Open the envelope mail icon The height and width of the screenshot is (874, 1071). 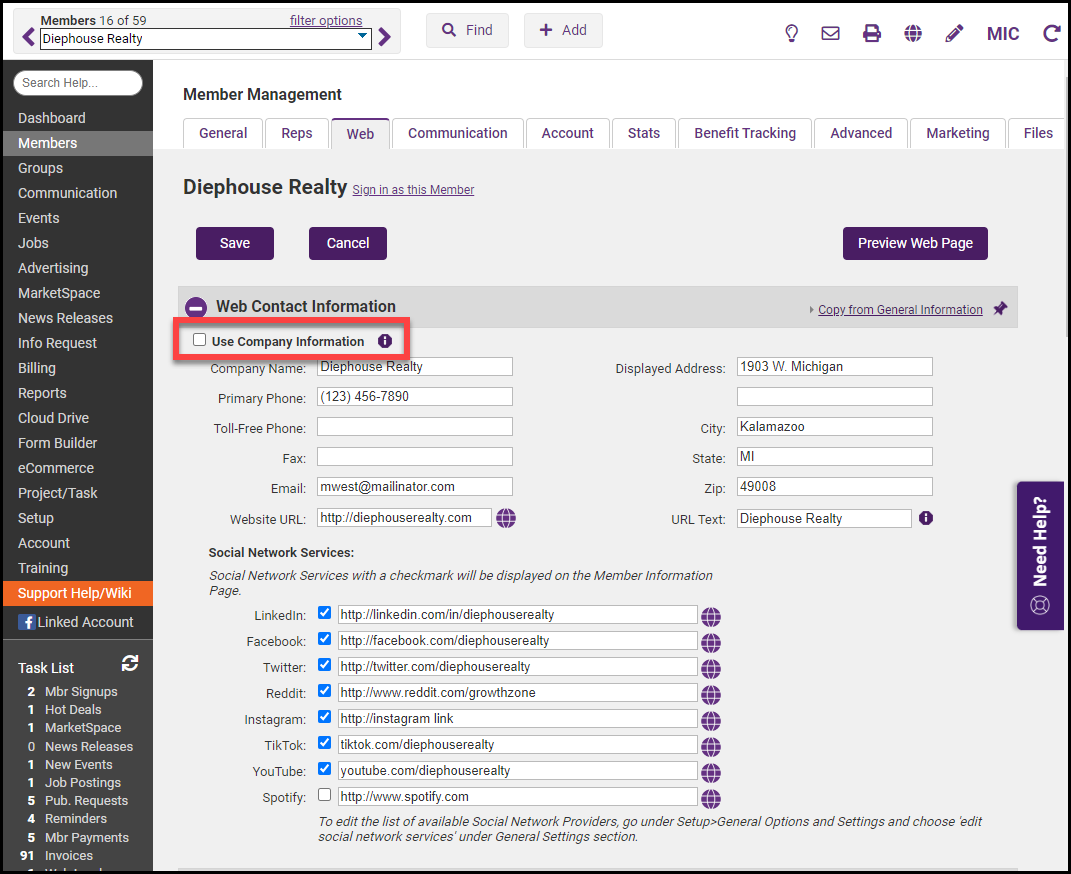(x=830, y=33)
